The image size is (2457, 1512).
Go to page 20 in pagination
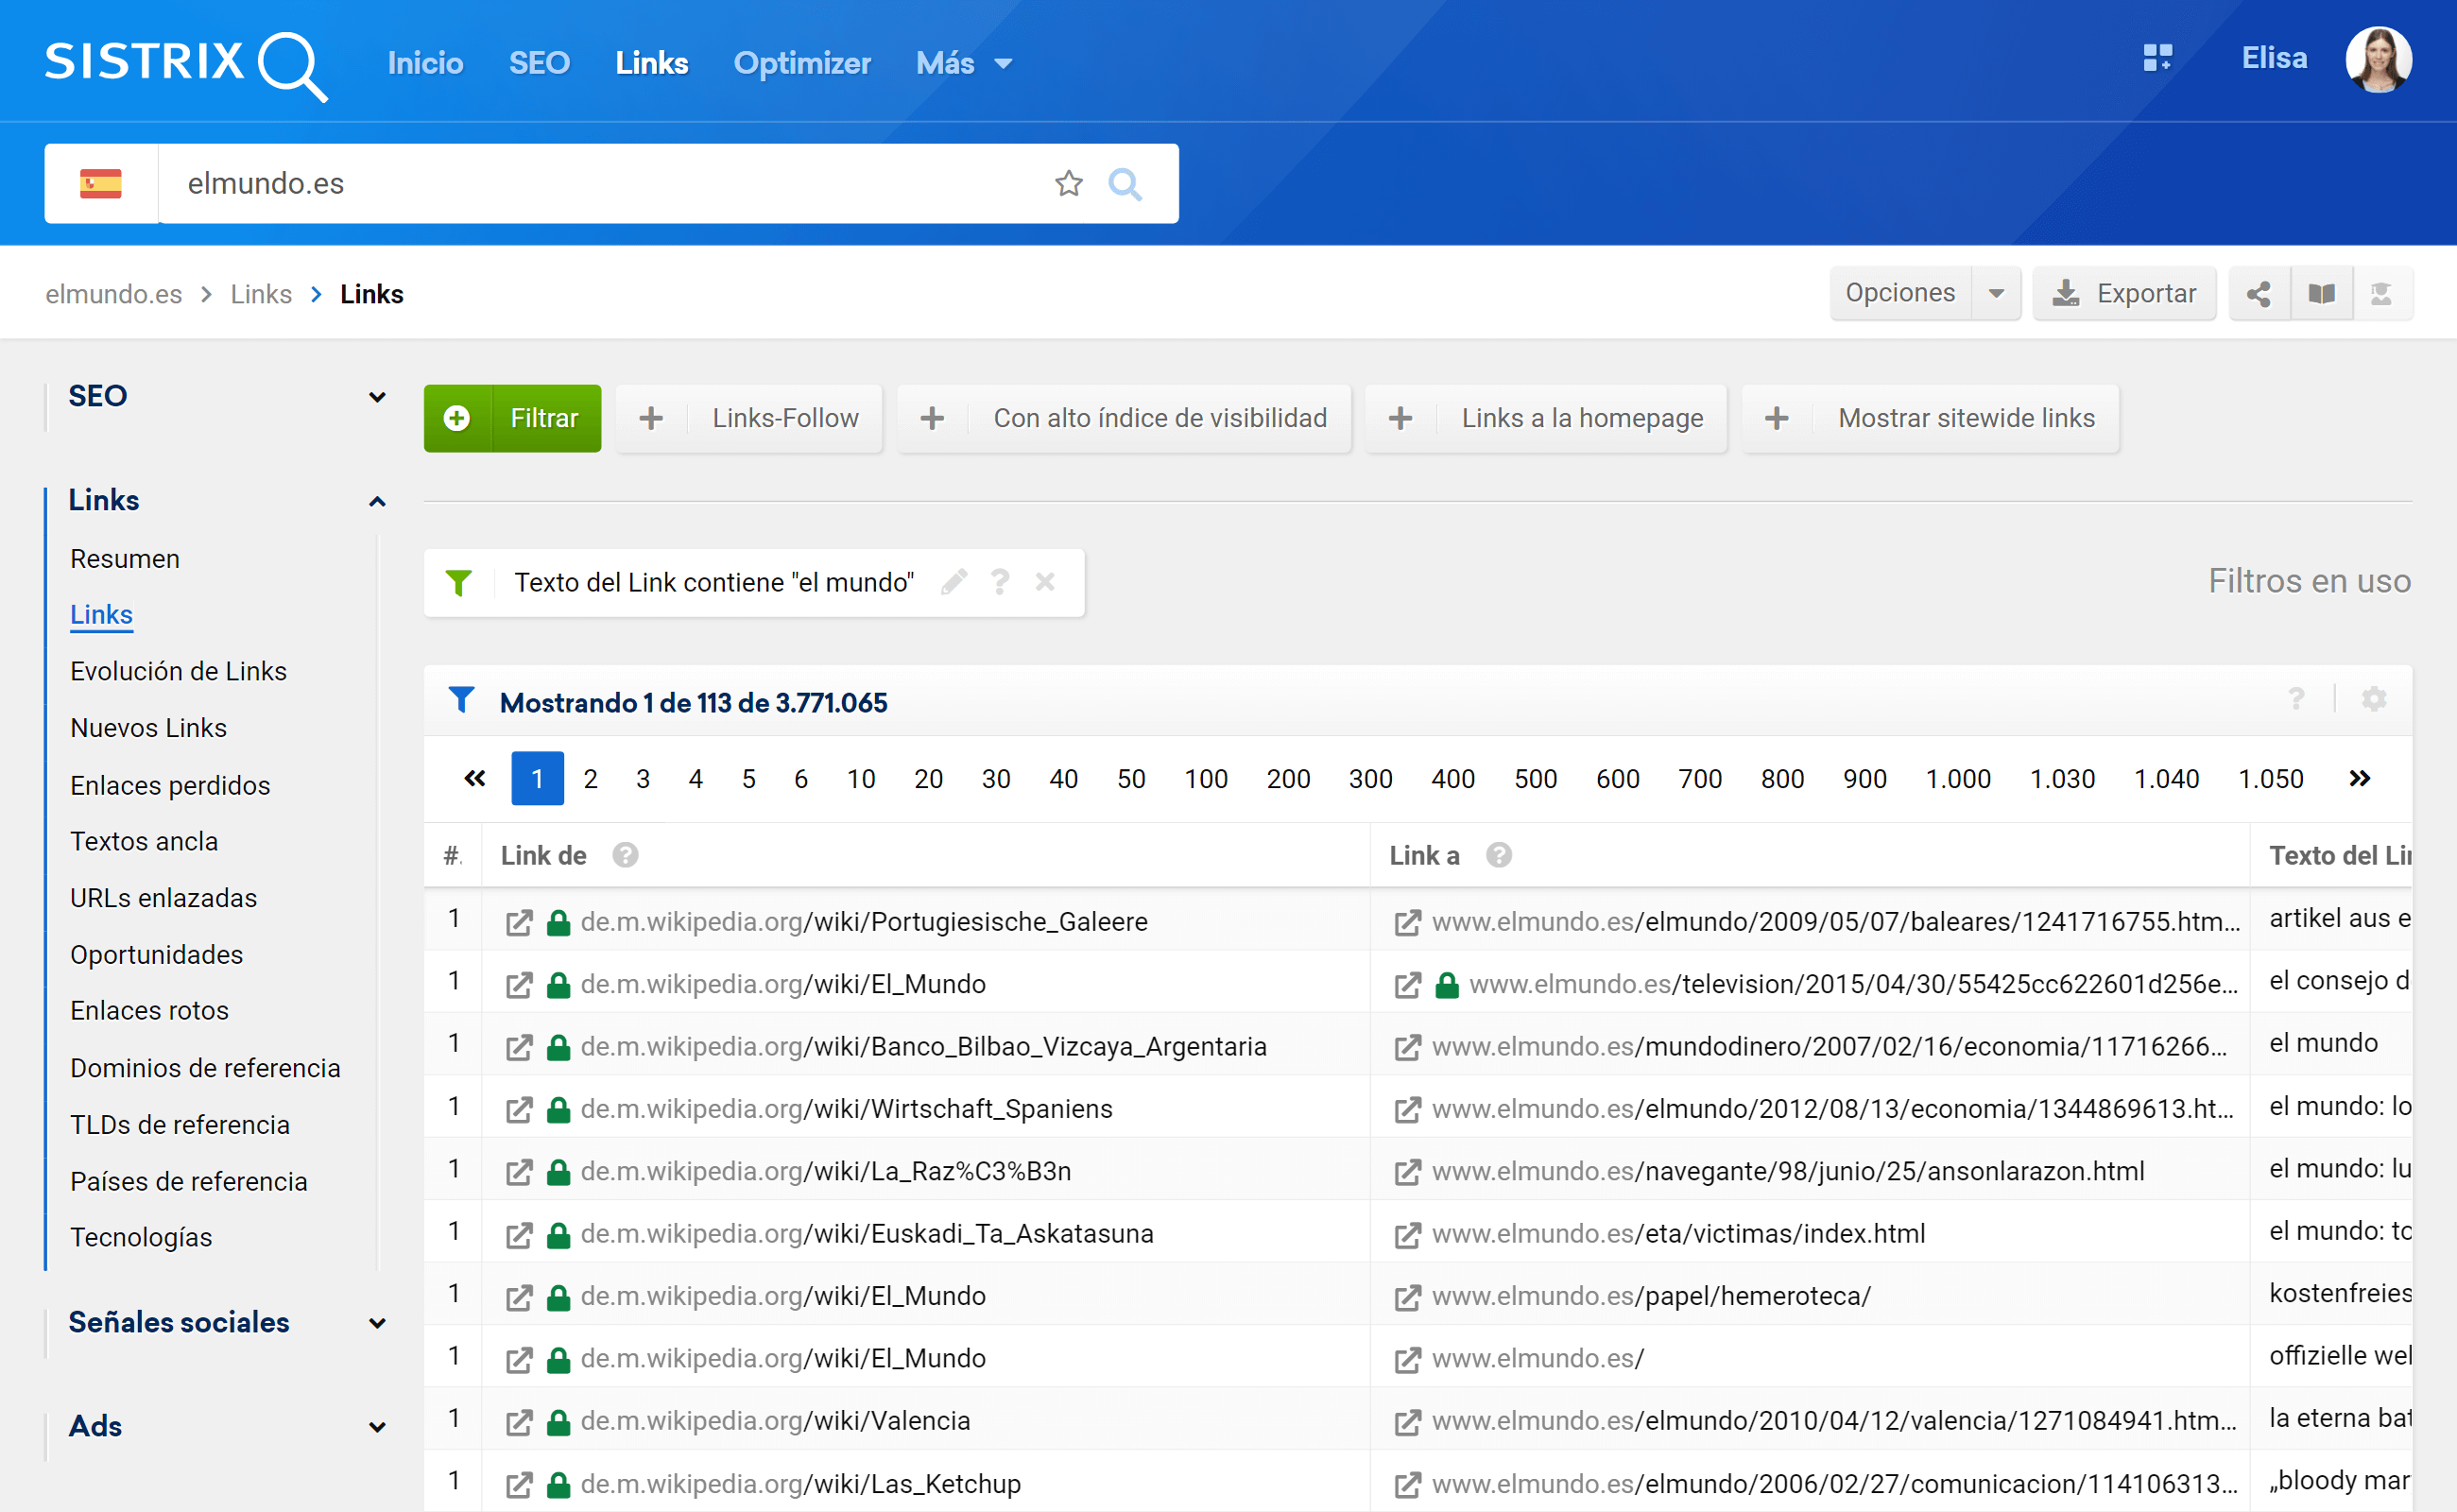[928, 778]
